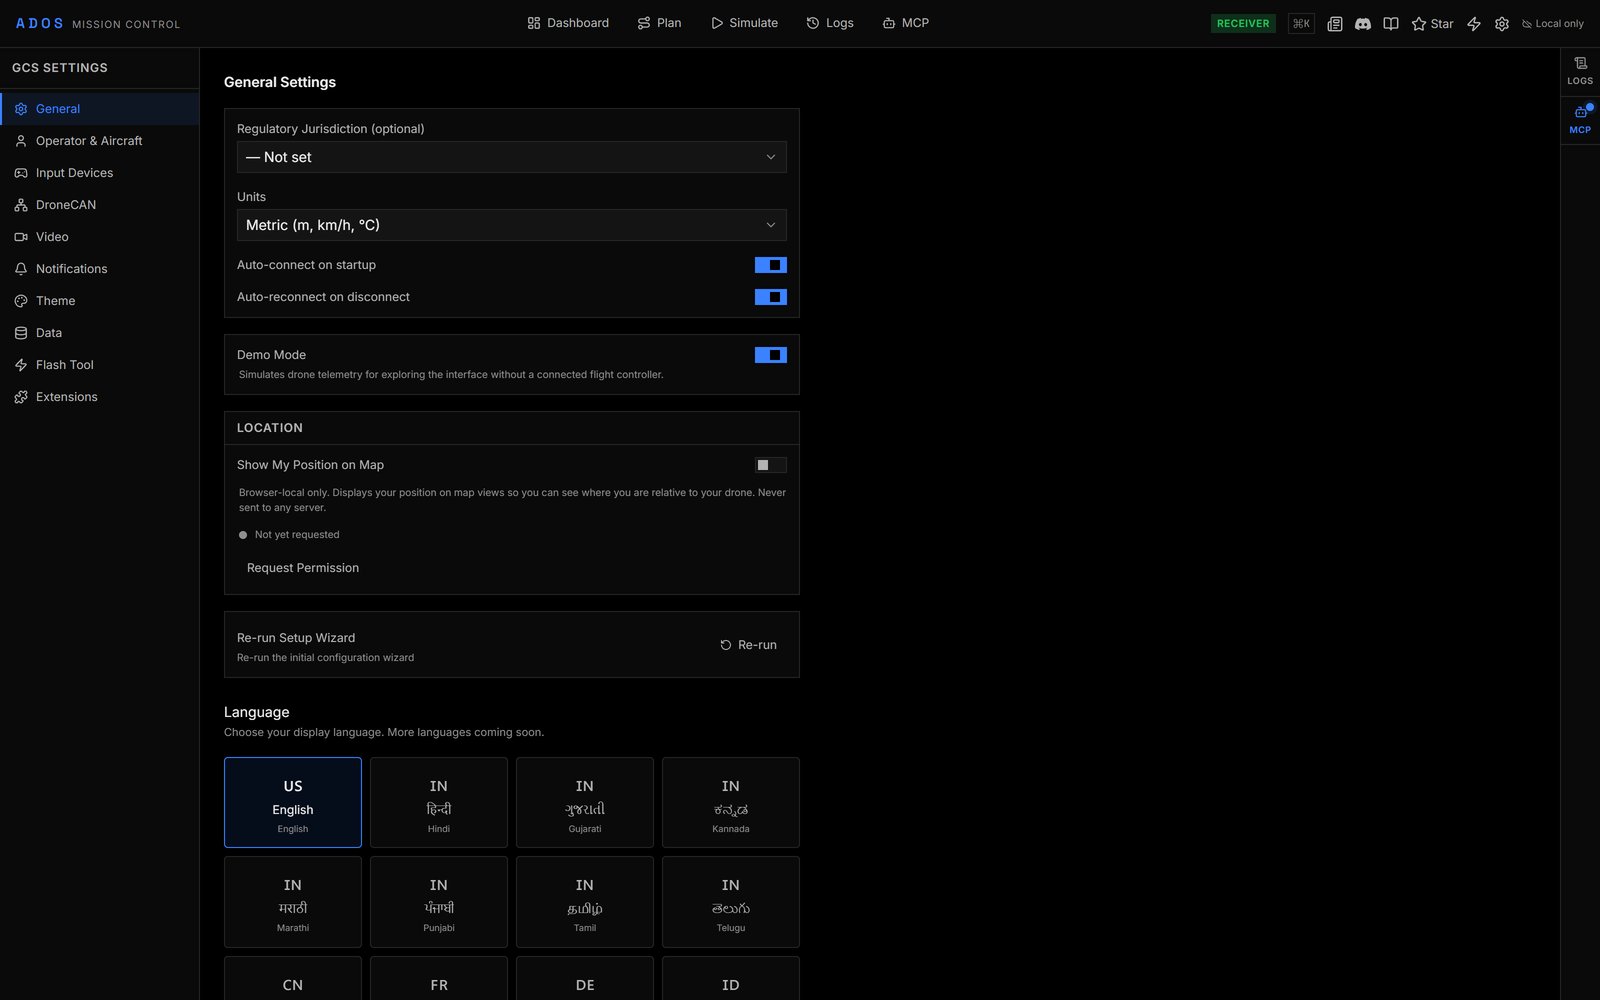
Task: Toggle Auto-connect on startup
Action: [770, 265]
